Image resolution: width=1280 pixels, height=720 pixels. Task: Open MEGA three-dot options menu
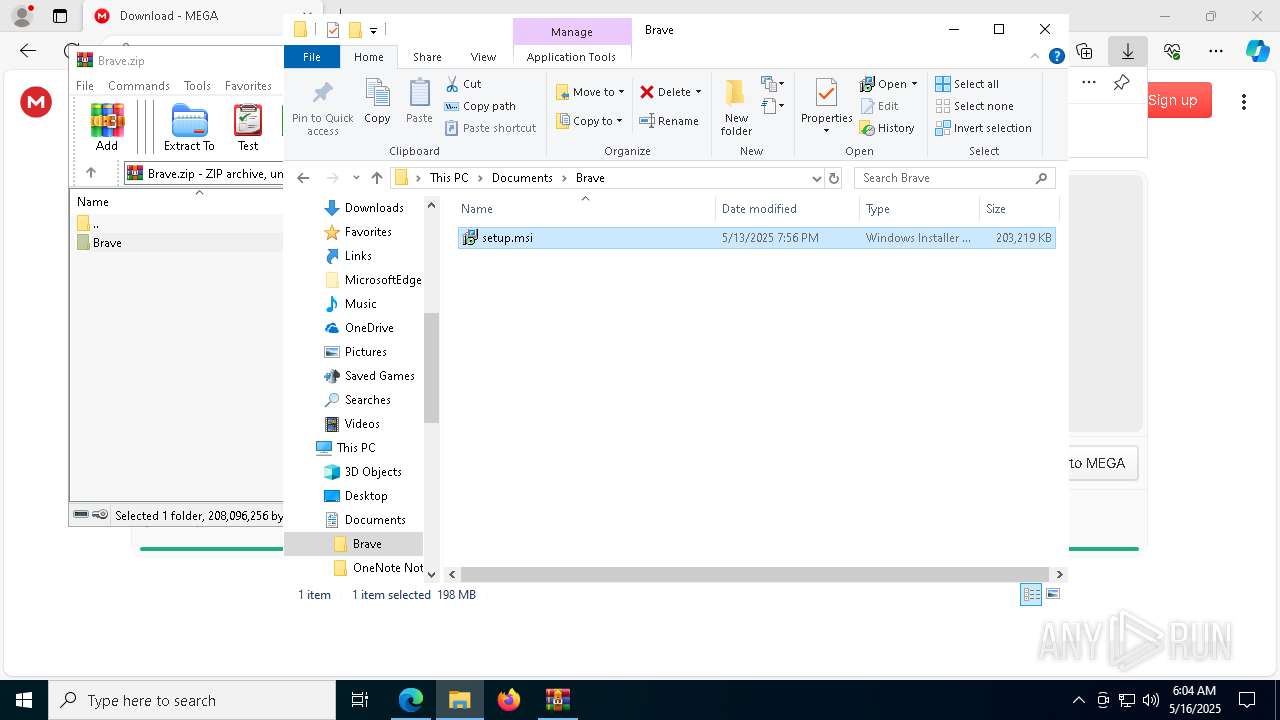tap(1244, 101)
